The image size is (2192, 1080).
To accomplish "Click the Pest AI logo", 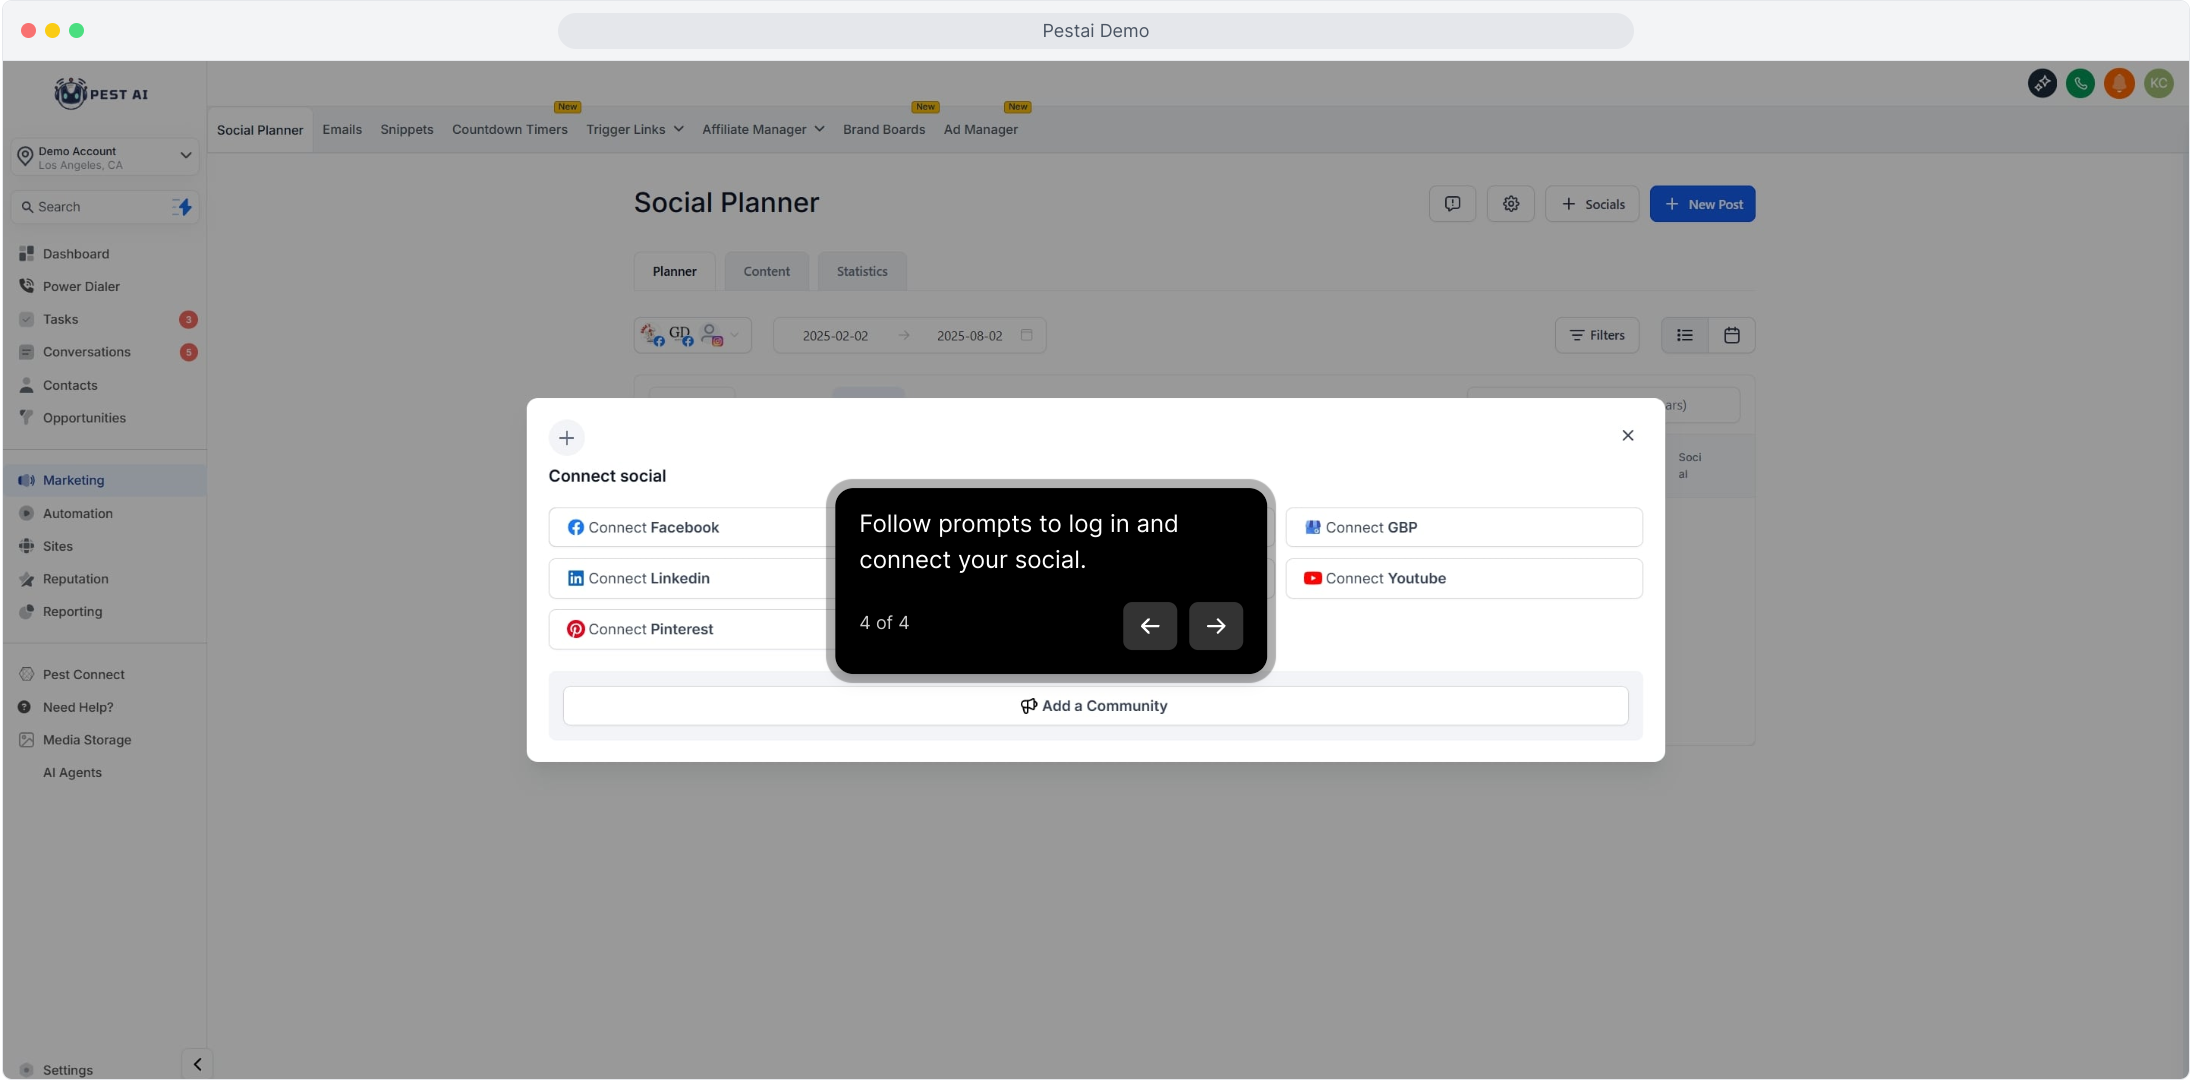I will click(101, 94).
